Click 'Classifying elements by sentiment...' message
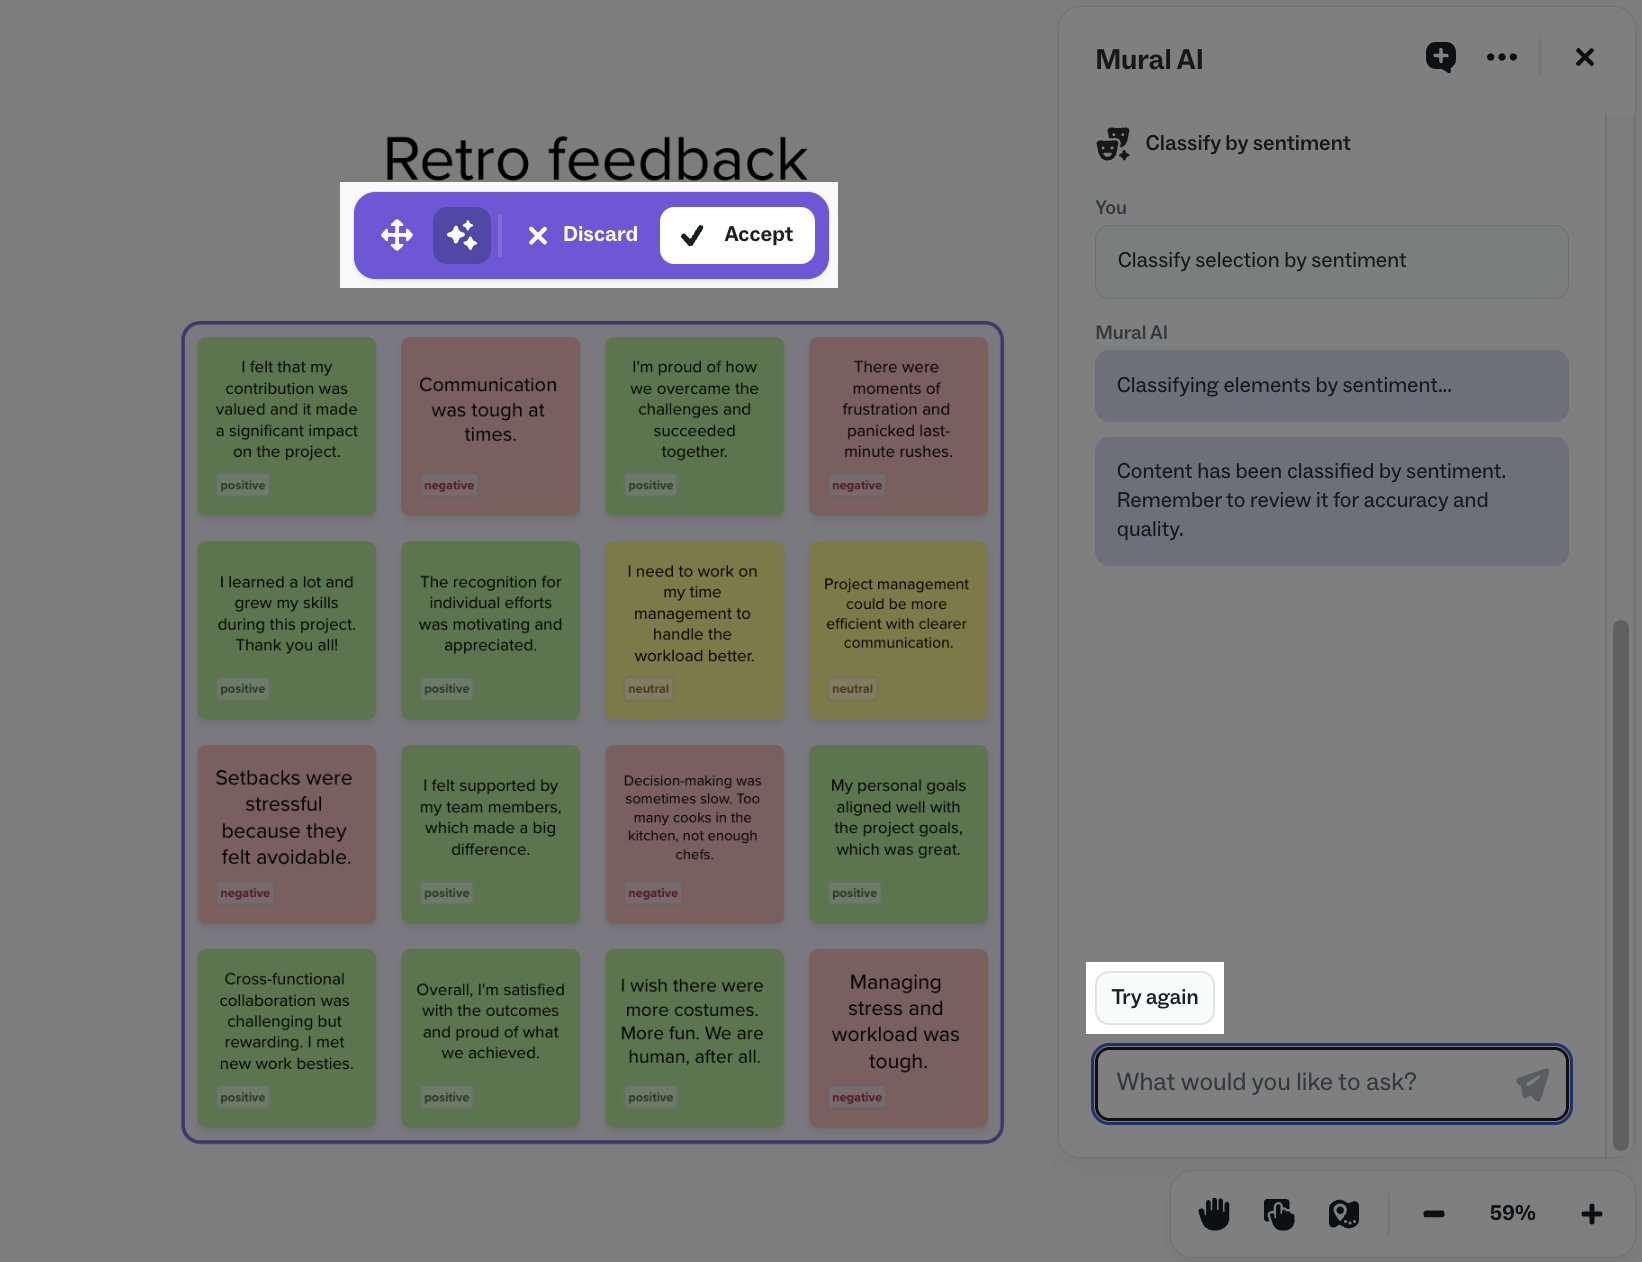This screenshot has width=1642, height=1262. coord(1331,386)
